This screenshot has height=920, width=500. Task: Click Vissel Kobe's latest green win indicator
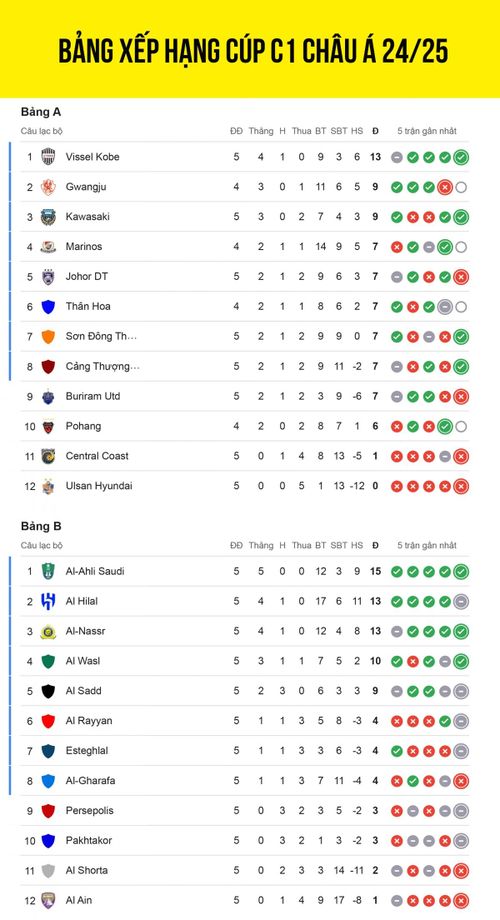click(x=461, y=157)
